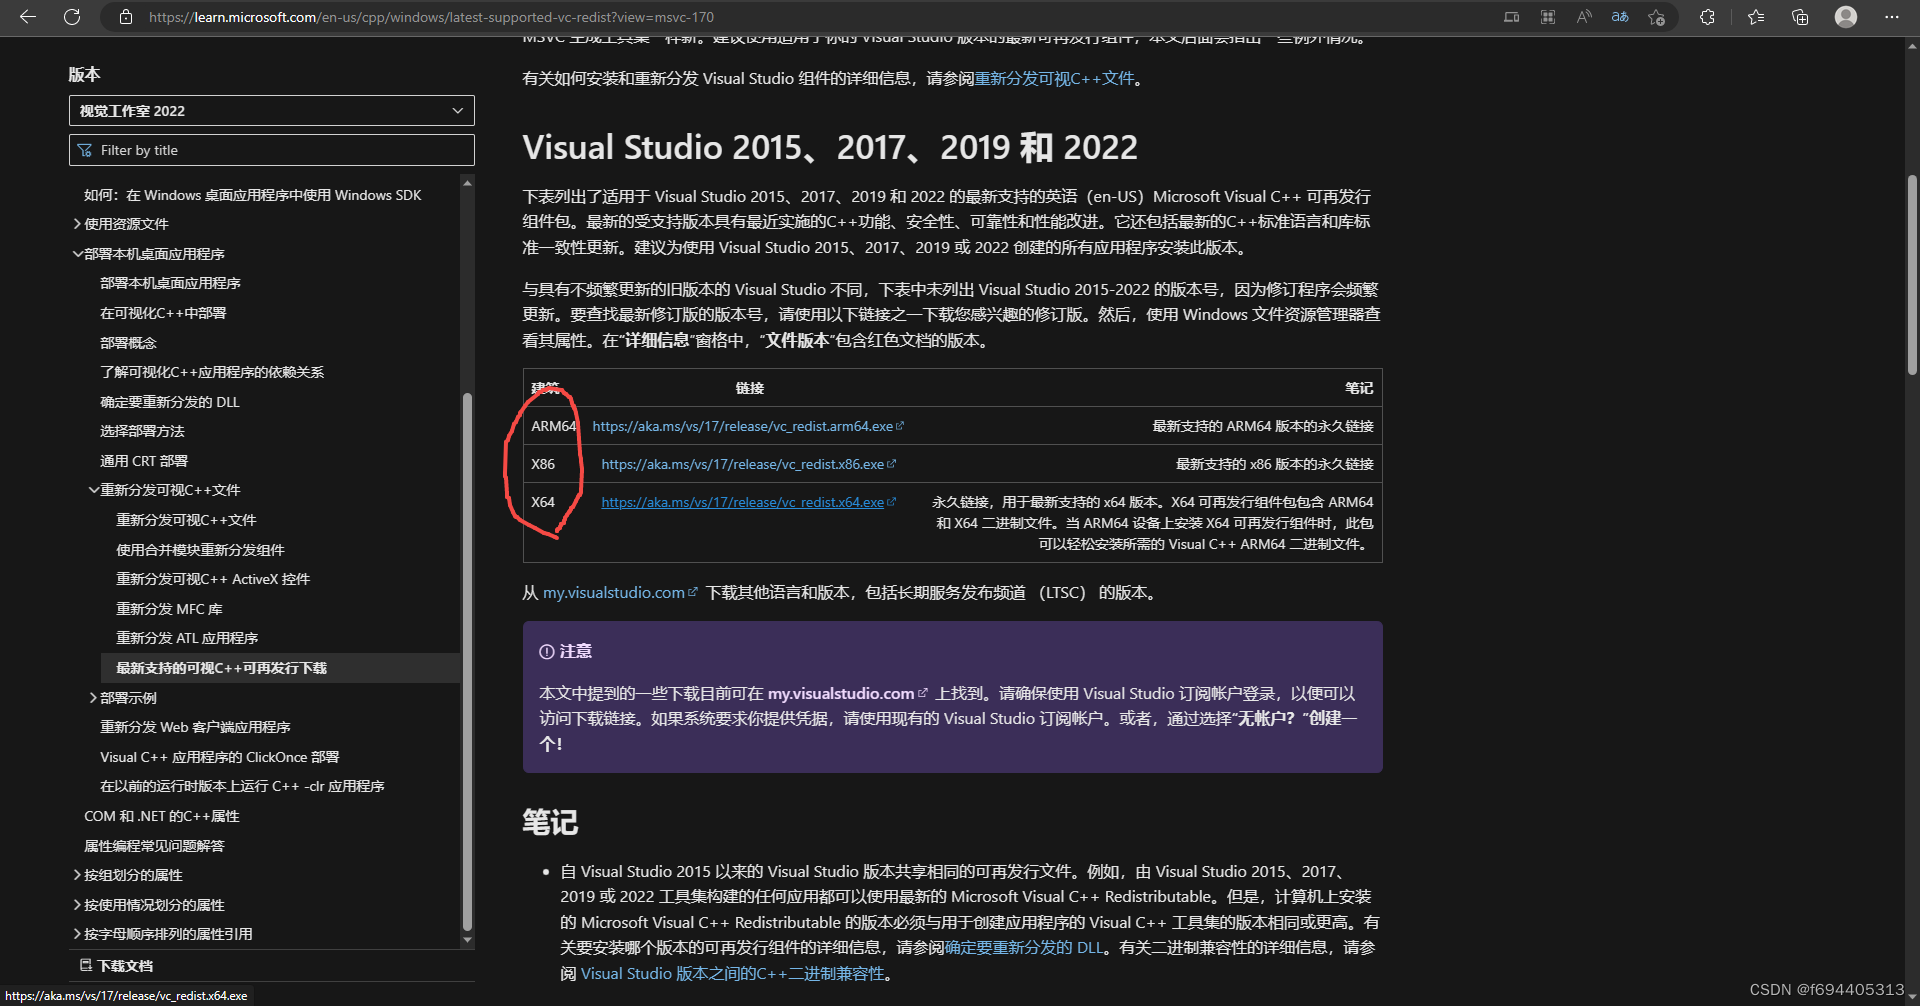Click external link icon after arm64.exe link
Screen dimensions: 1920x1006
tap(900, 426)
